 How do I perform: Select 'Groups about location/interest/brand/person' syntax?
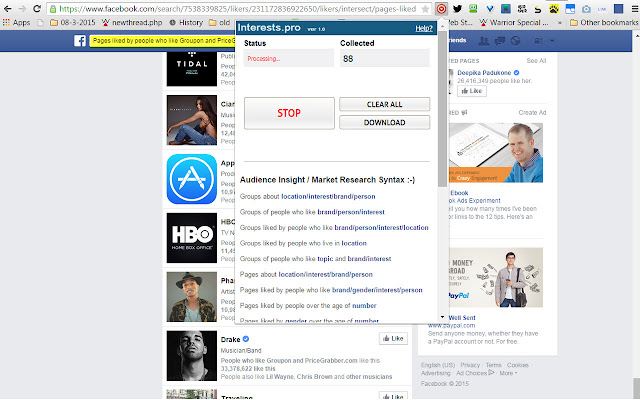307,196
